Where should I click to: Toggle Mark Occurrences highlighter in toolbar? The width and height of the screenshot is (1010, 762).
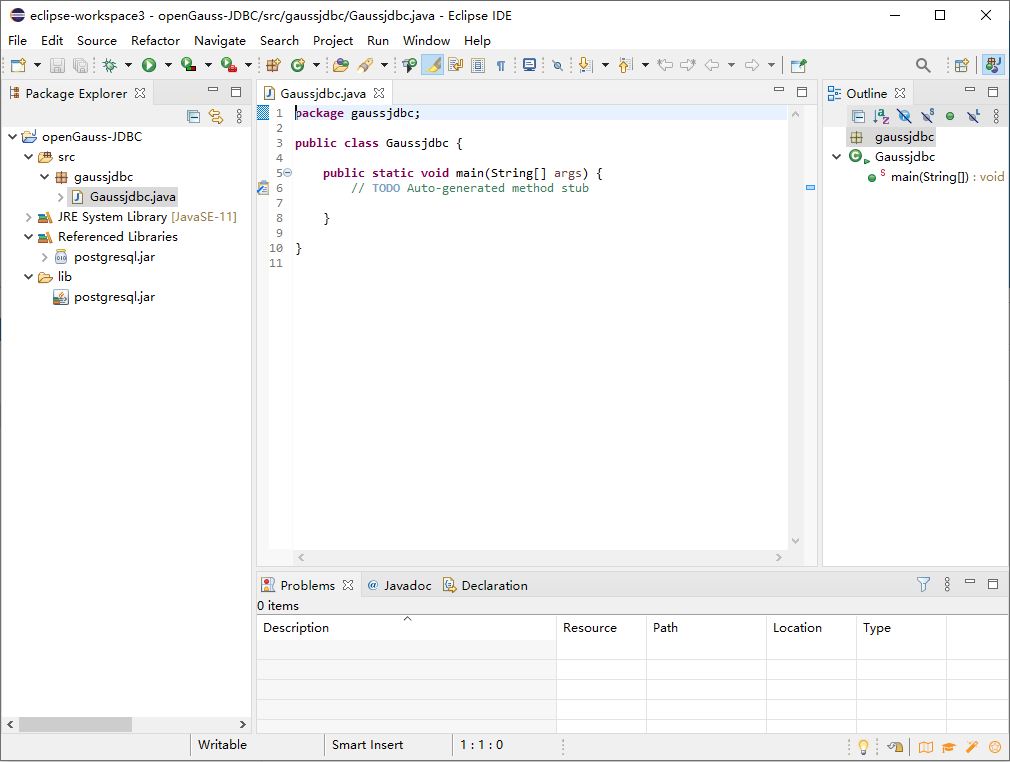(x=433, y=65)
